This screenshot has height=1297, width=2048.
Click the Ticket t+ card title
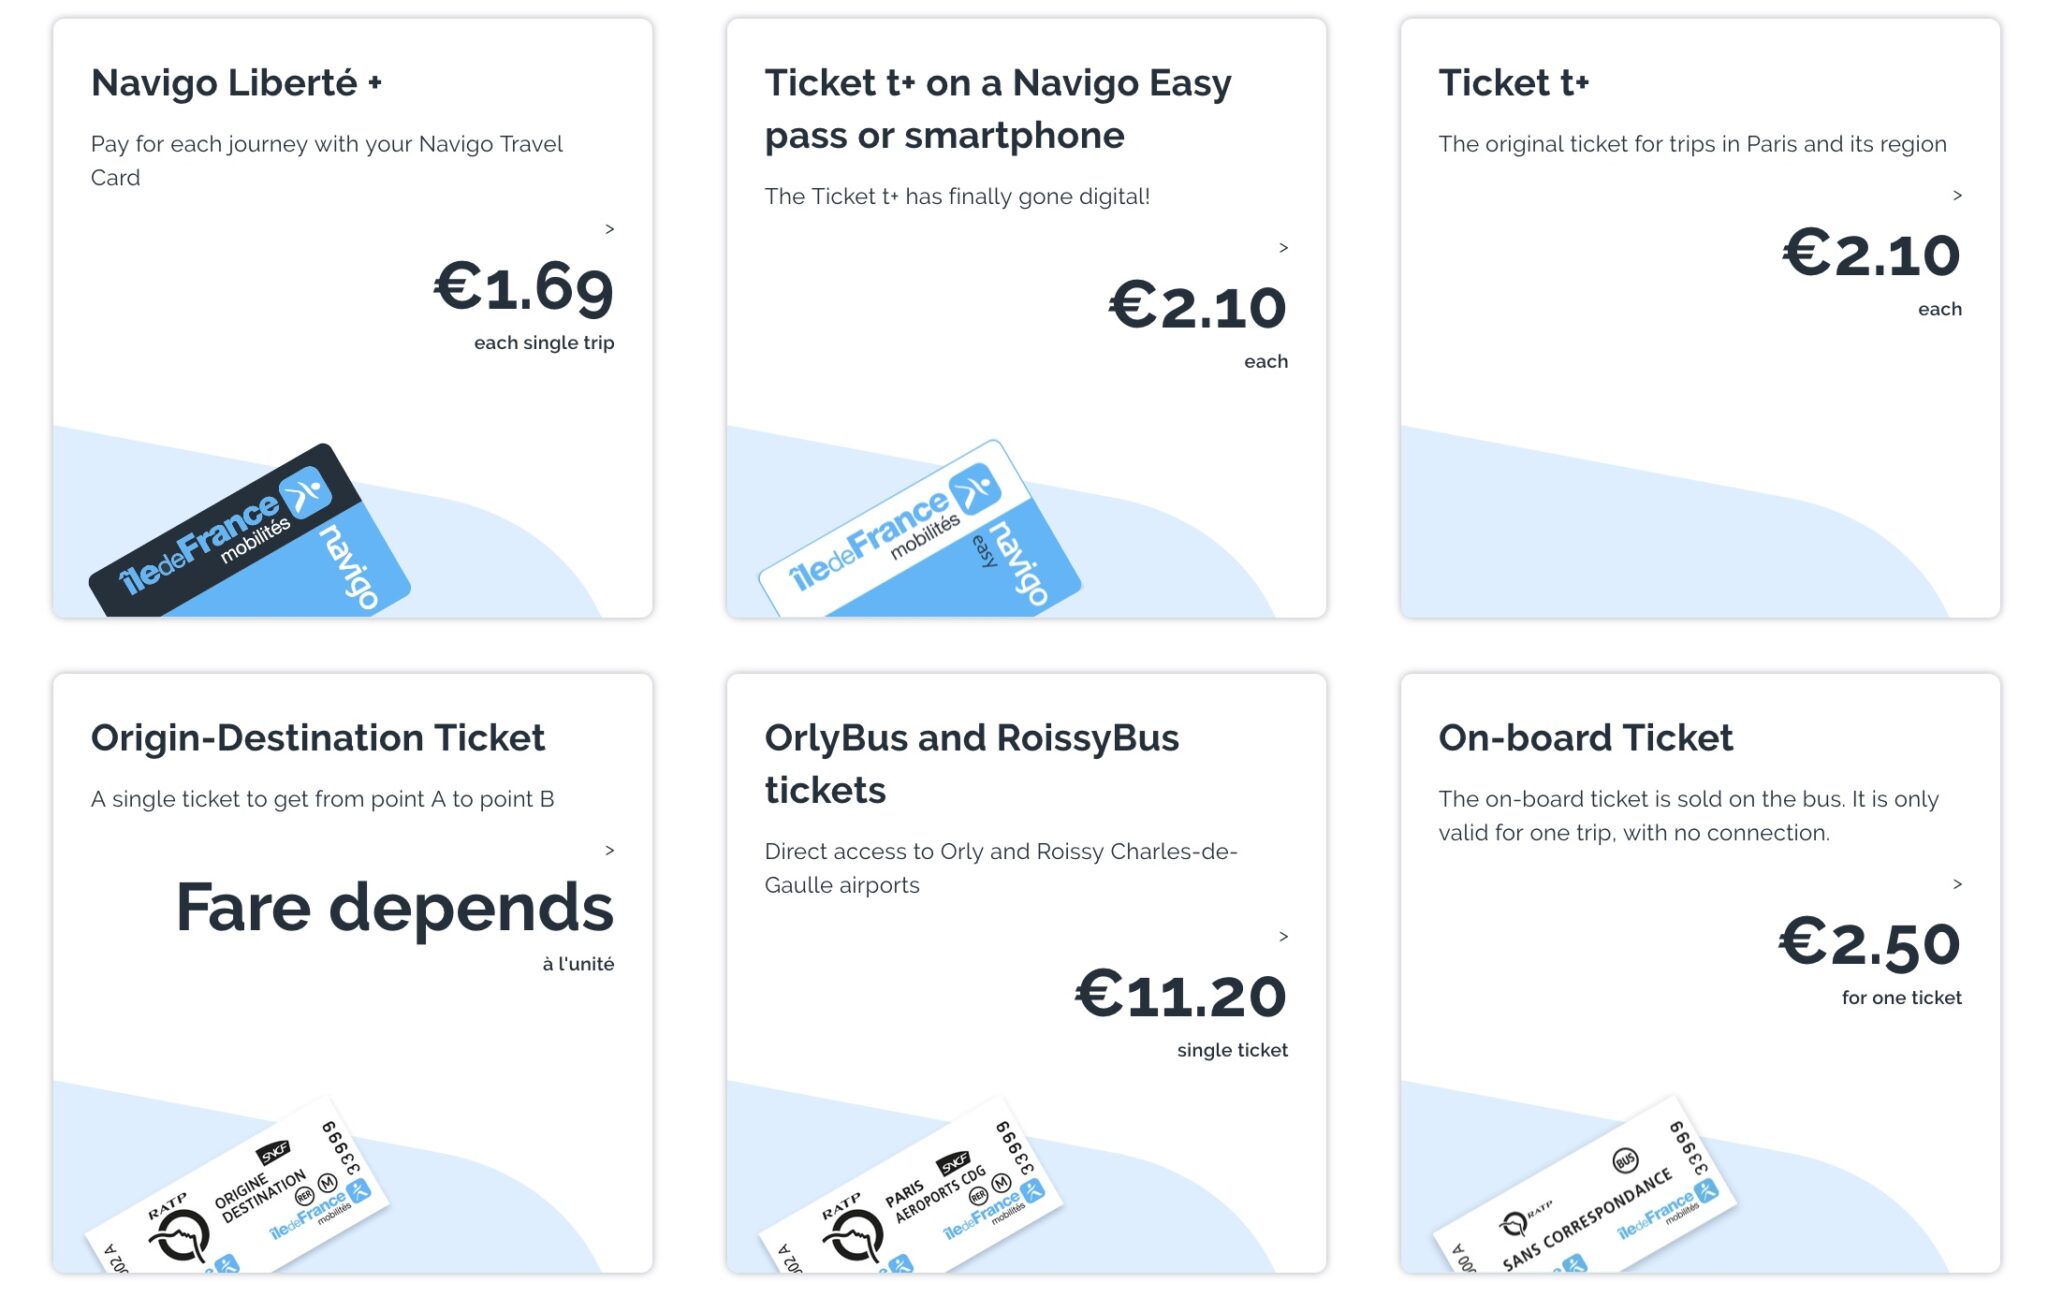click(1515, 83)
